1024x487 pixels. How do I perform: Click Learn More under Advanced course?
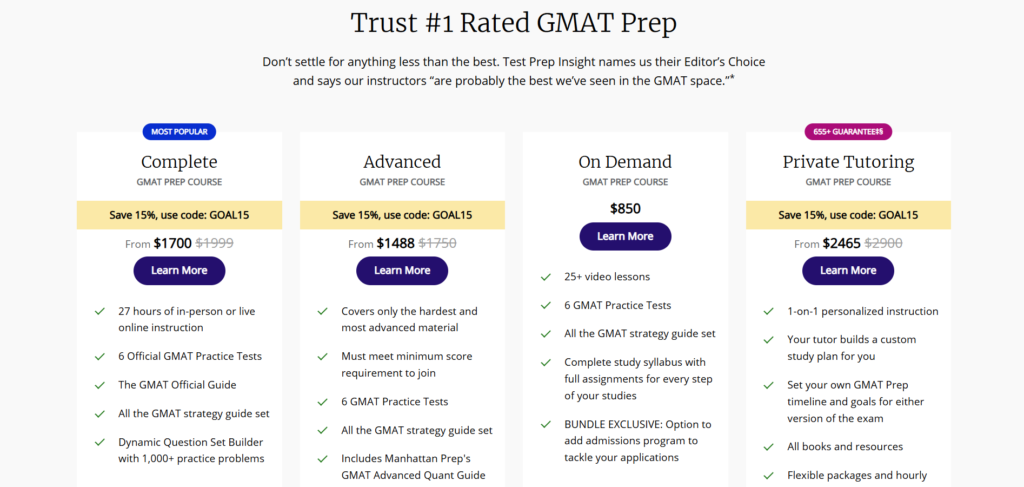pos(402,270)
